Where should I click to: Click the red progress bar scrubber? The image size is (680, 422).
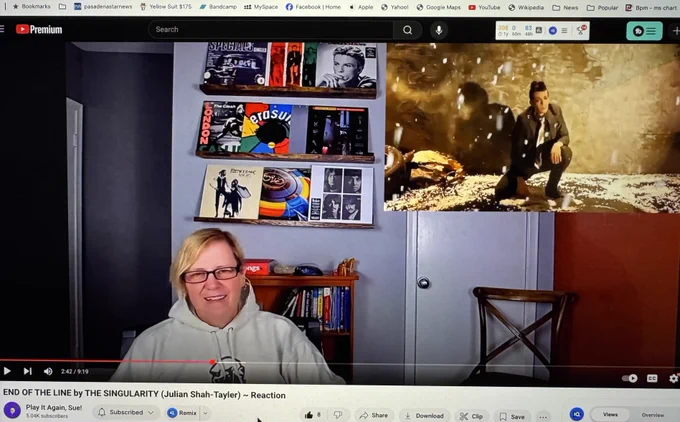(212, 361)
